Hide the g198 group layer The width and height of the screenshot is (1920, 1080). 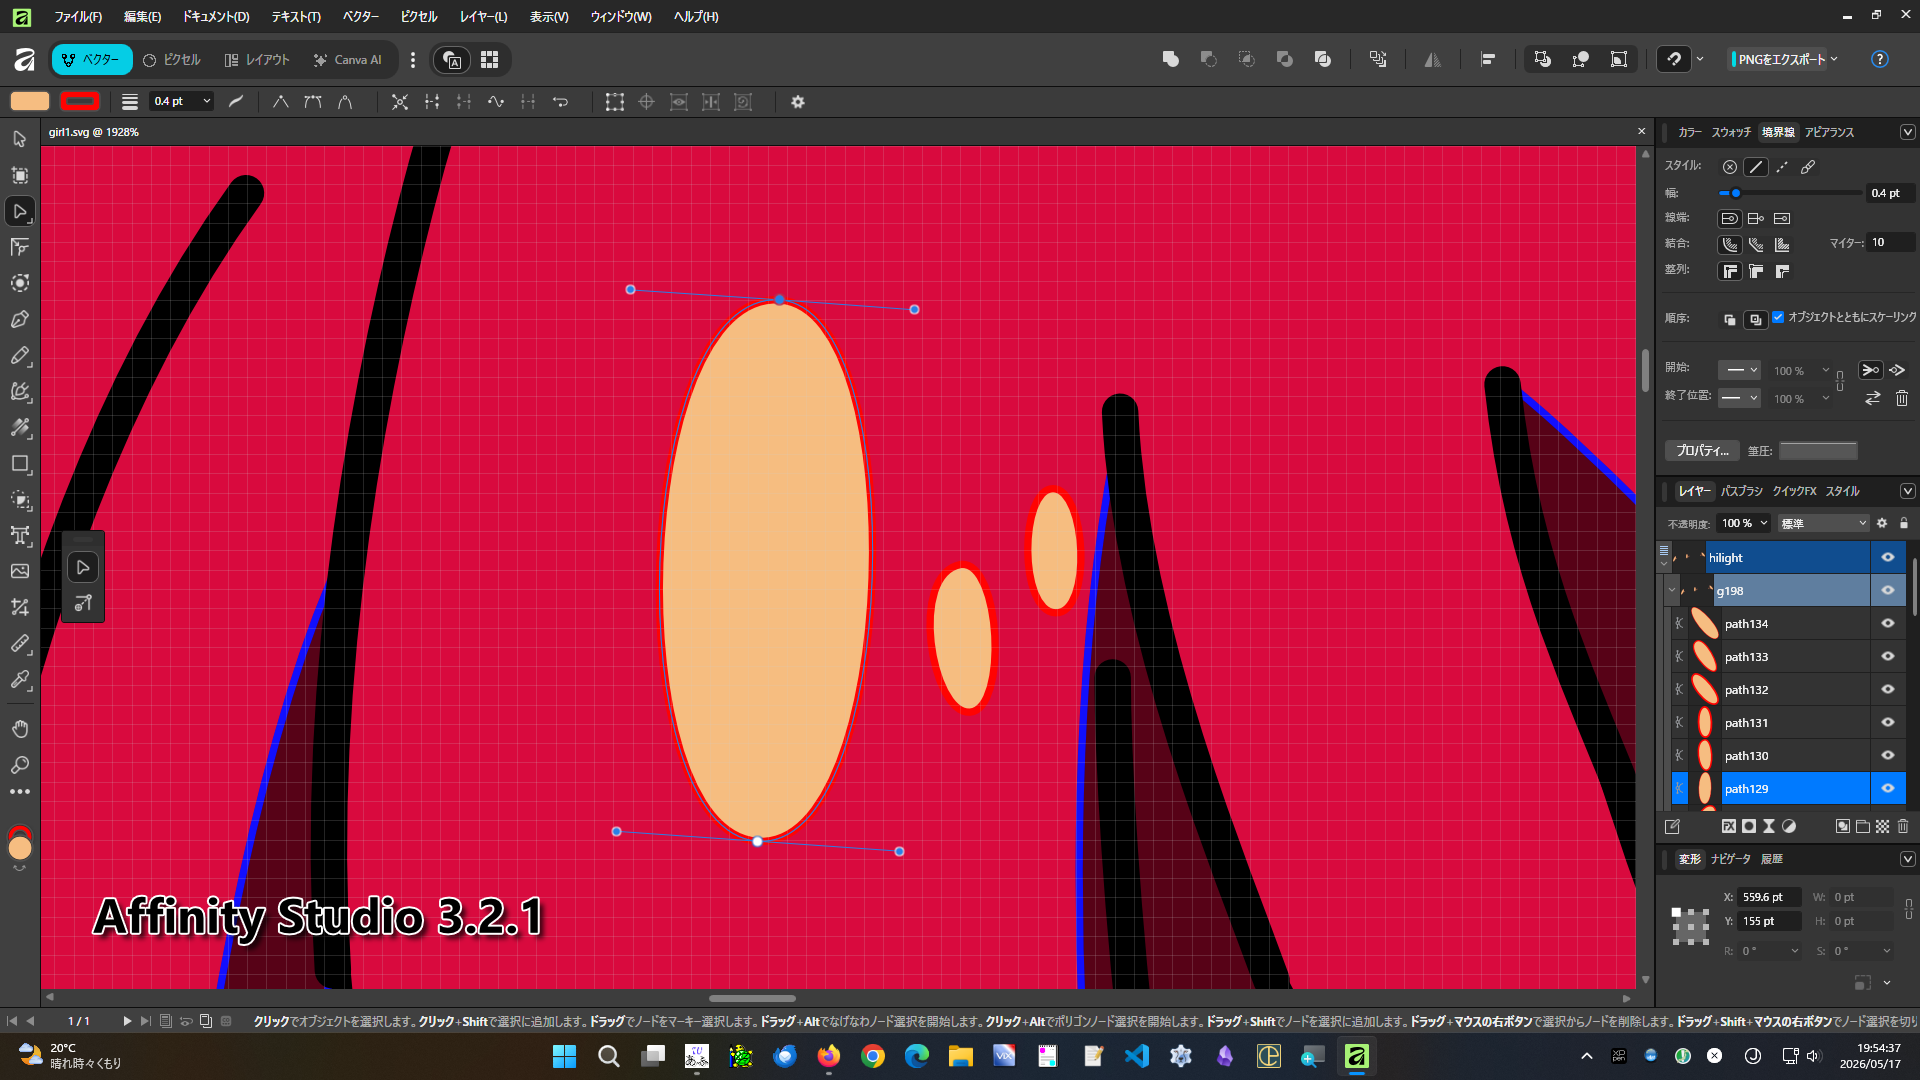(x=1888, y=591)
